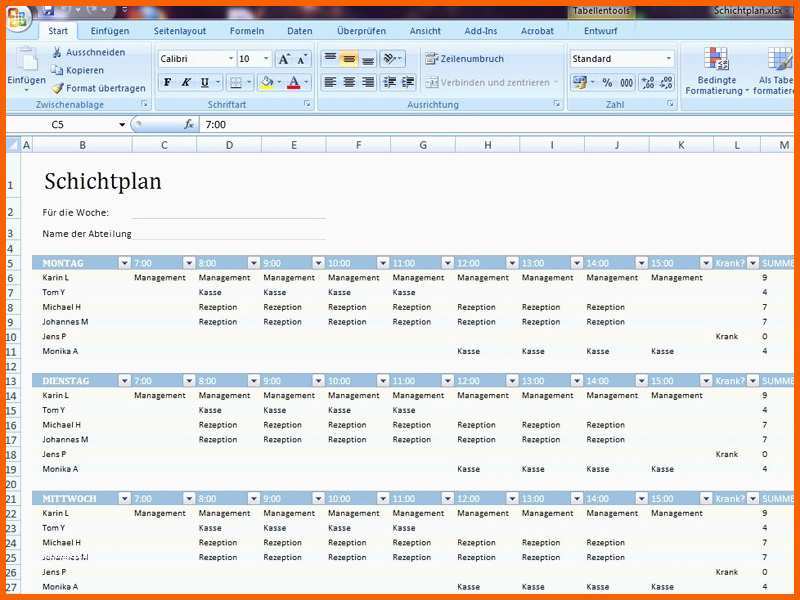Center-align the cell text horizontally

tap(349, 83)
